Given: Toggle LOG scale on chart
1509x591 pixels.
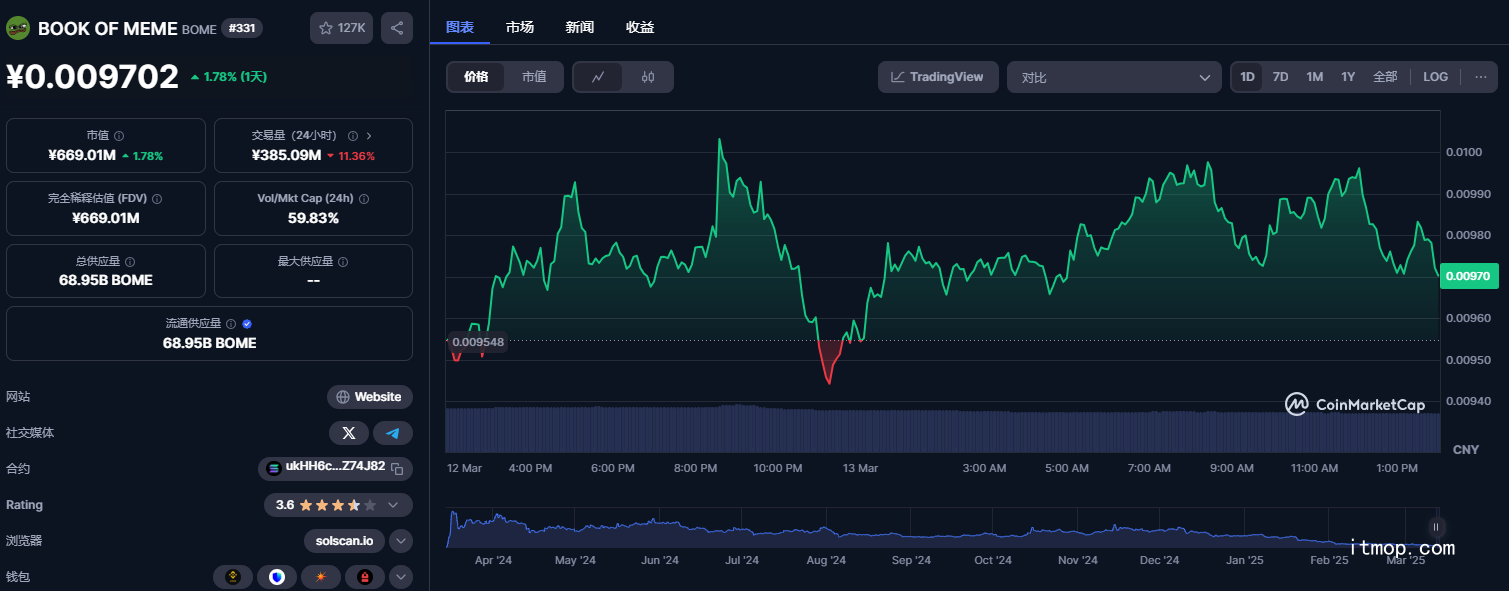Looking at the screenshot, I should [1435, 77].
